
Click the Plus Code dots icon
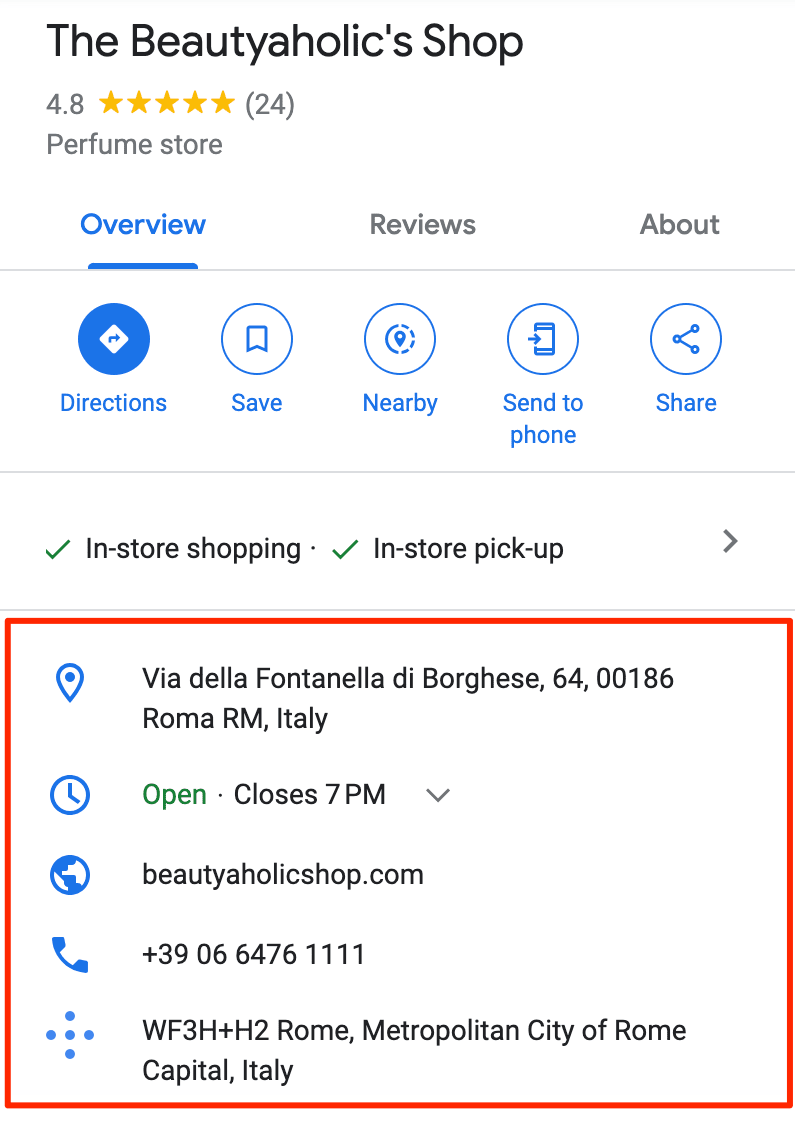pos(69,1034)
